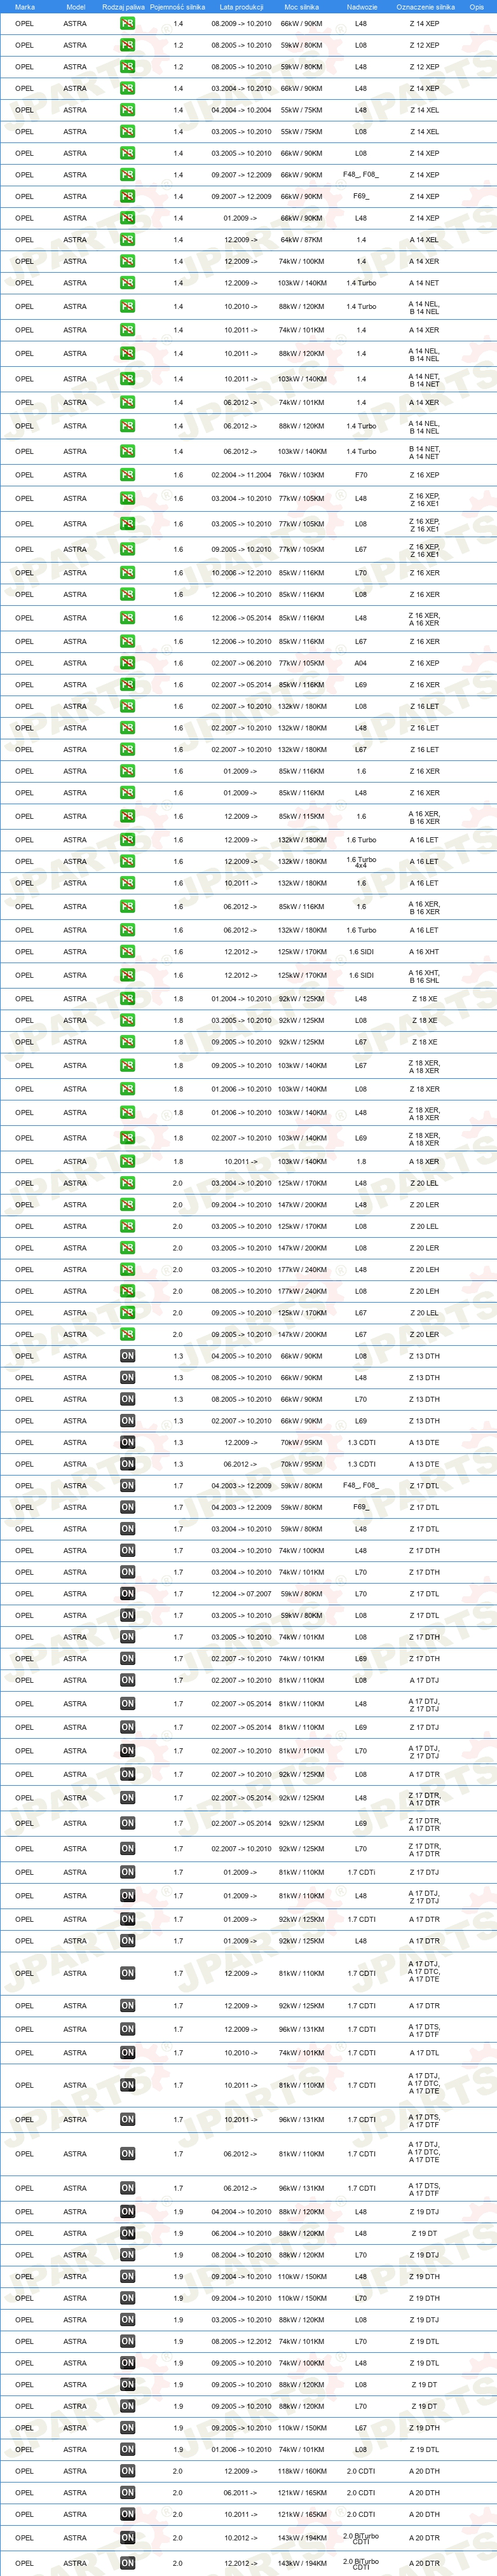Image resolution: width=497 pixels, height=2576 pixels.
Task: Click the Model column header
Action: [75, 7]
